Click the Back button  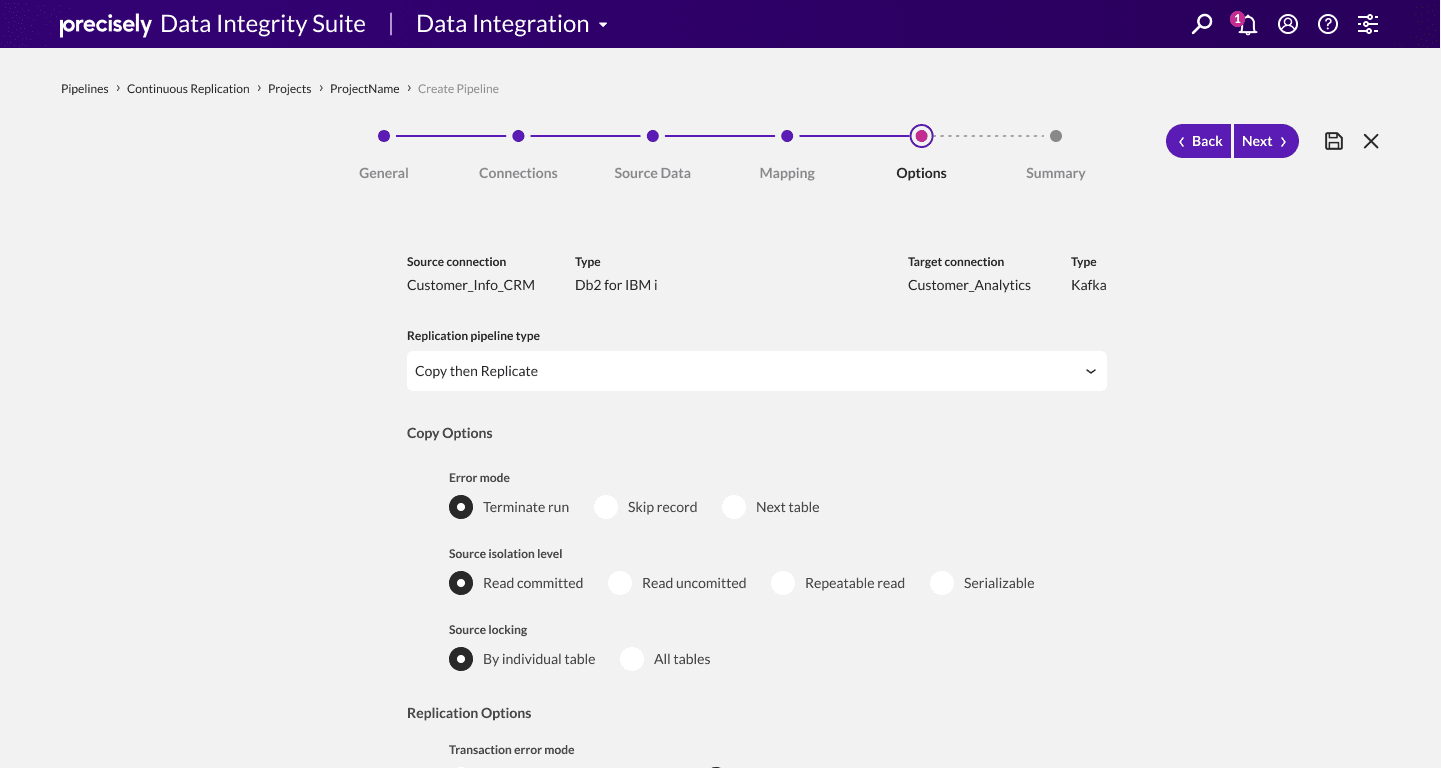tap(1198, 141)
